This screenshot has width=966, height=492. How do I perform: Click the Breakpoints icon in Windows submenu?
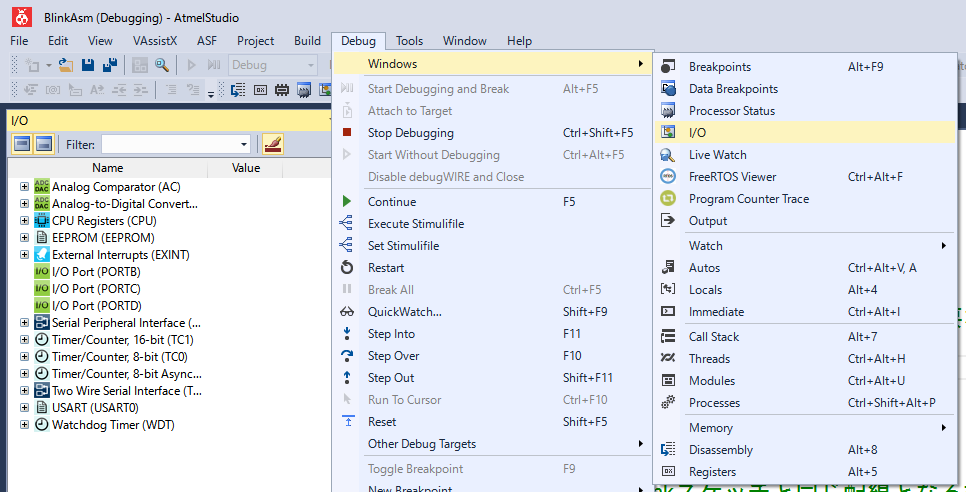[668, 67]
